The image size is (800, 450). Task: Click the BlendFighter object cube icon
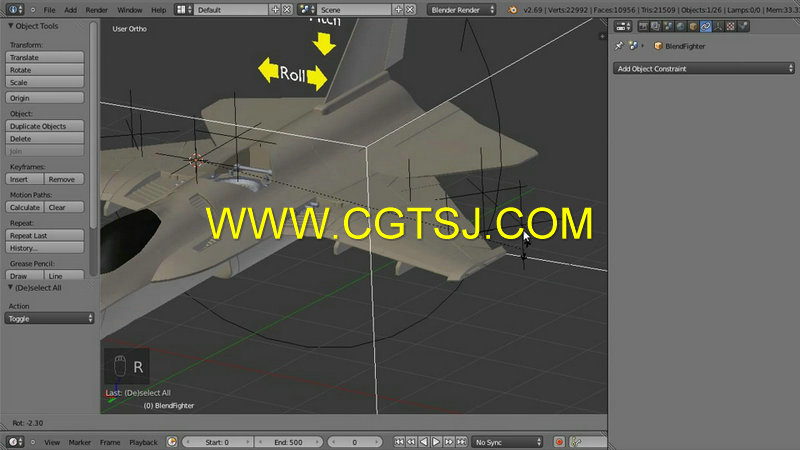(x=658, y=46)
